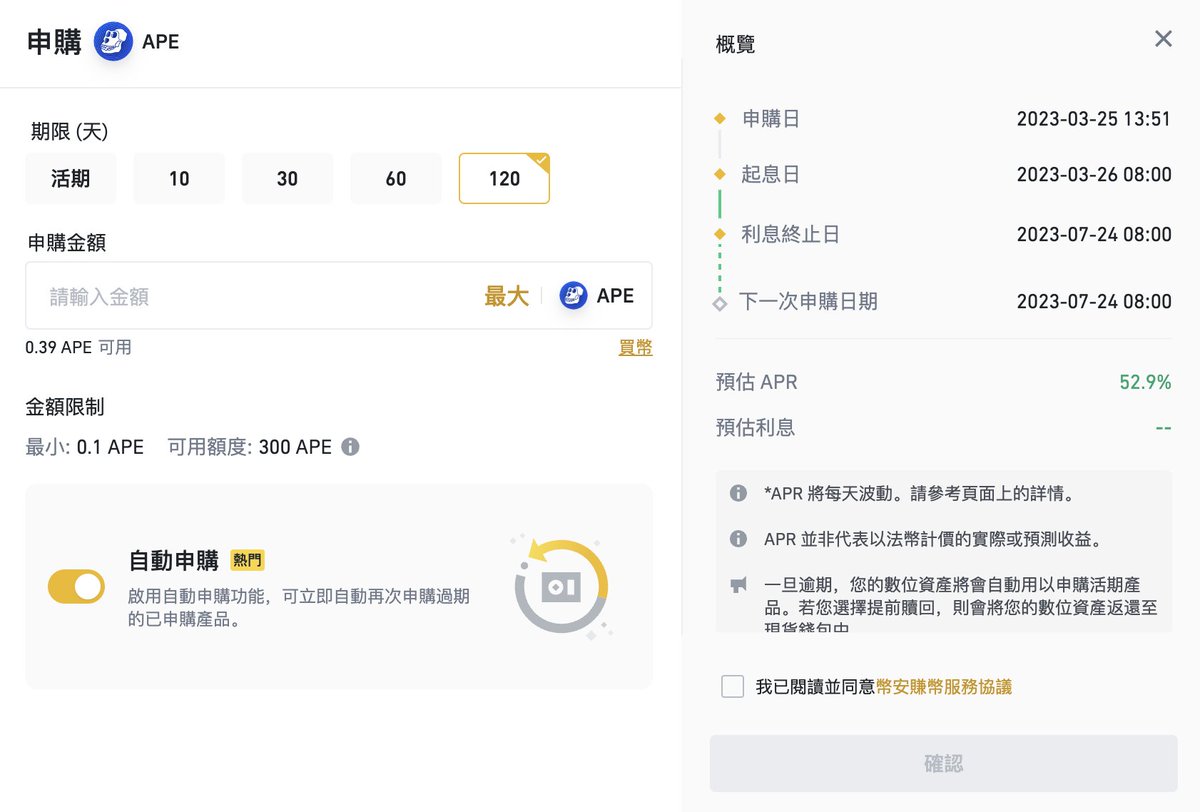Click the 利息終止日 date value
1200x812 pixels.
[x=1094, y=235]
